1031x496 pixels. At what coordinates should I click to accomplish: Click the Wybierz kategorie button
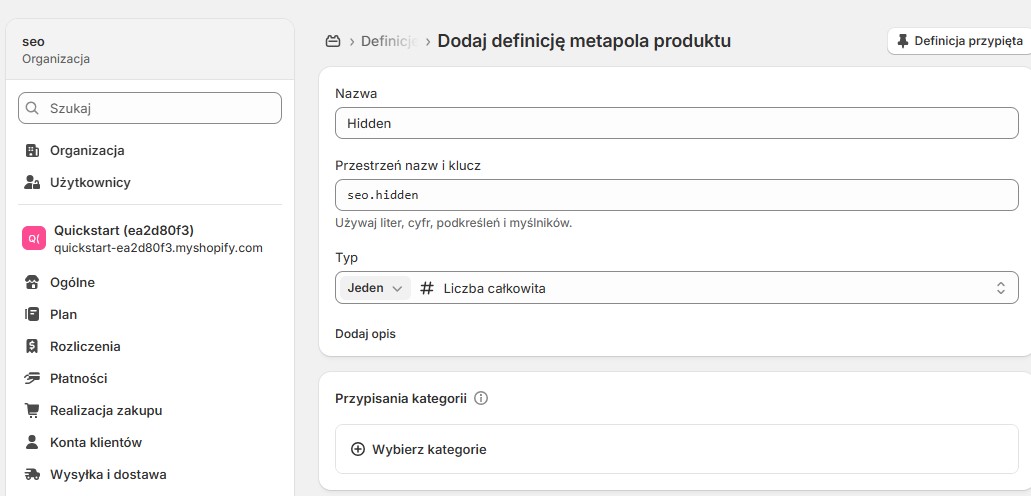click(x=677, y=449)
